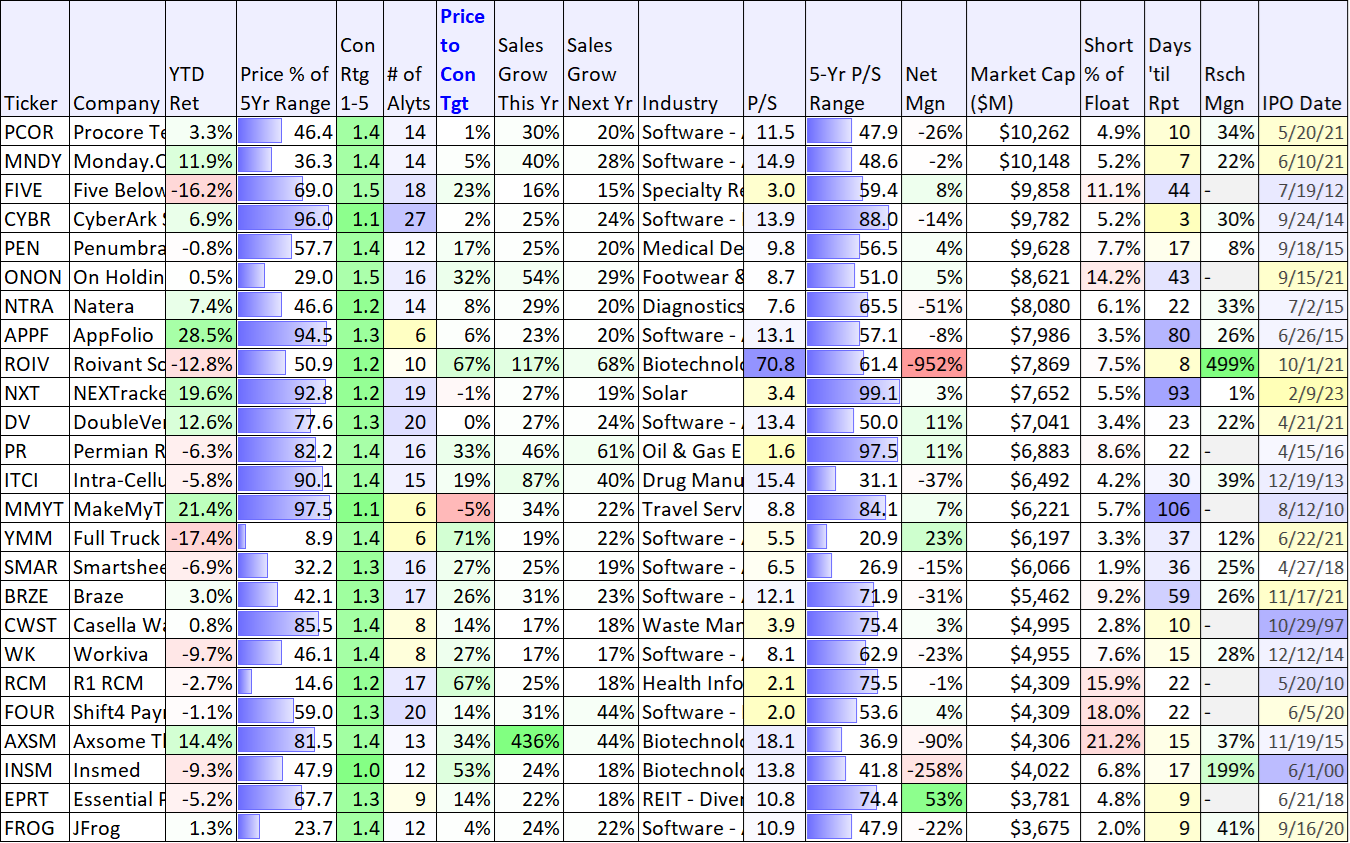This screenshot has height=843, width=1350.
Task: Click YMM YTD return -17.4%
Action: pos(202,538)
